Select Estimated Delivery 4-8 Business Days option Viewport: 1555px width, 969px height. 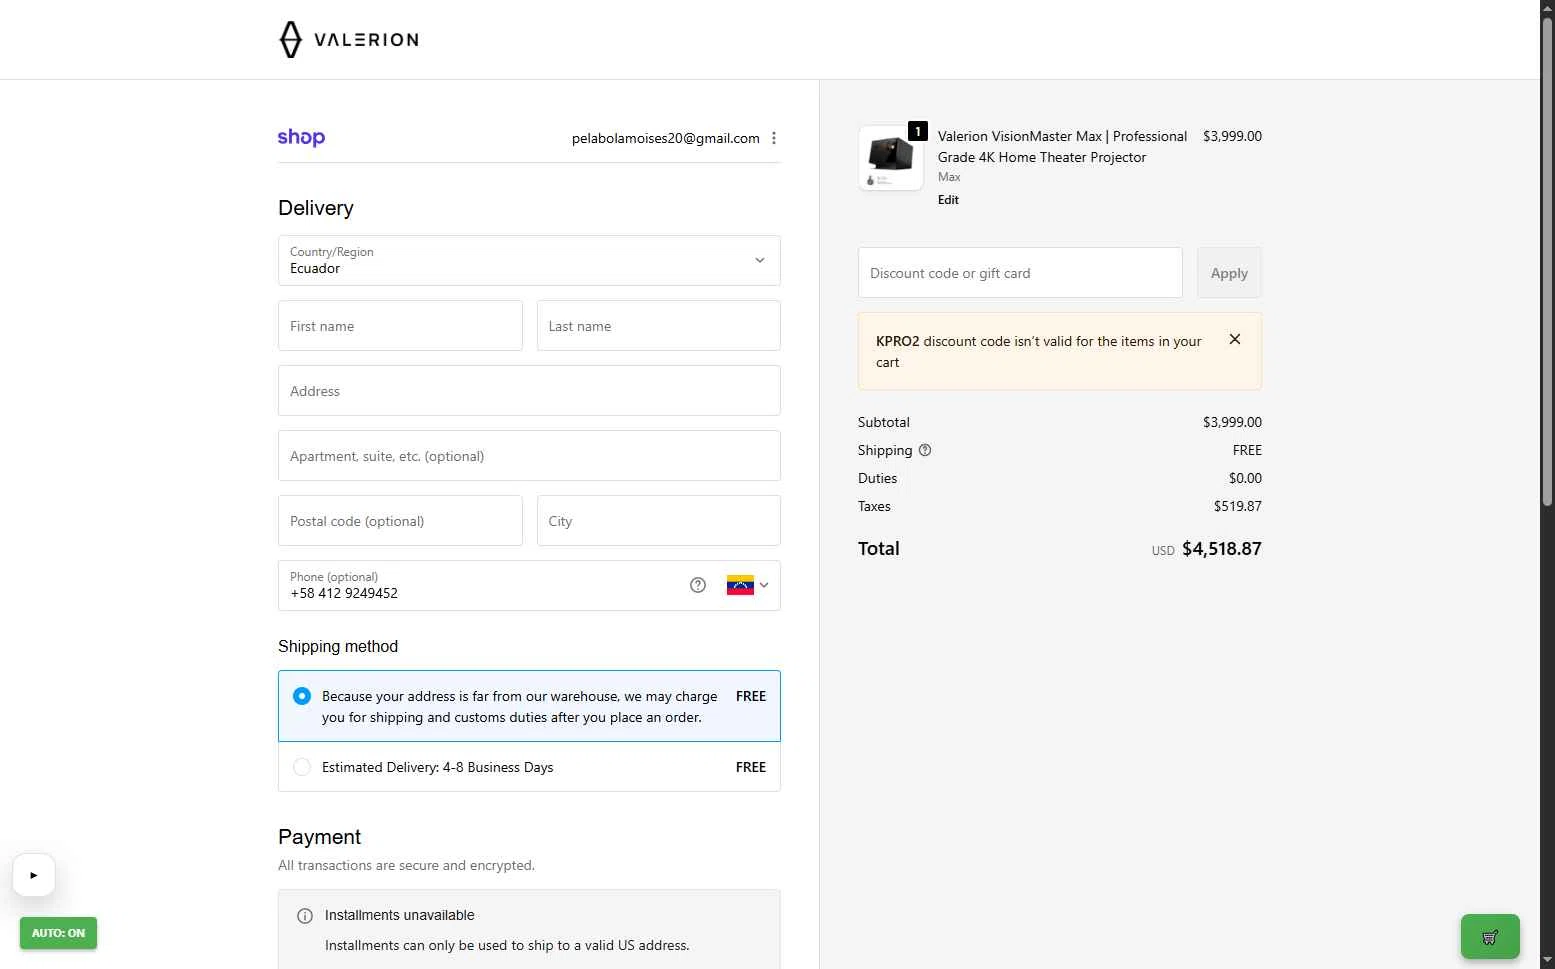click(529, 767)
